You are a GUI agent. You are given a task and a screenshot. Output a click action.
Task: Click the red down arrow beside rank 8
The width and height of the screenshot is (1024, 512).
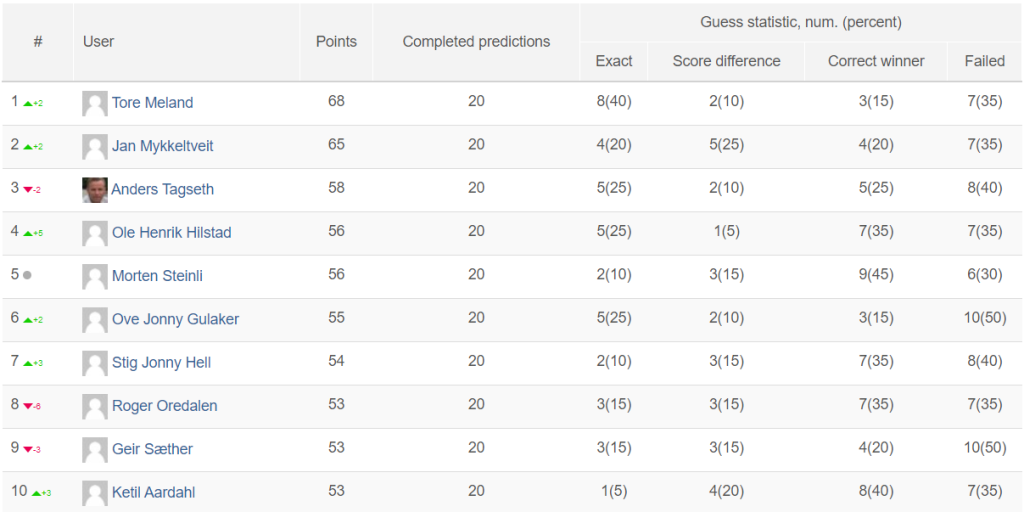(x=27, y=406)
